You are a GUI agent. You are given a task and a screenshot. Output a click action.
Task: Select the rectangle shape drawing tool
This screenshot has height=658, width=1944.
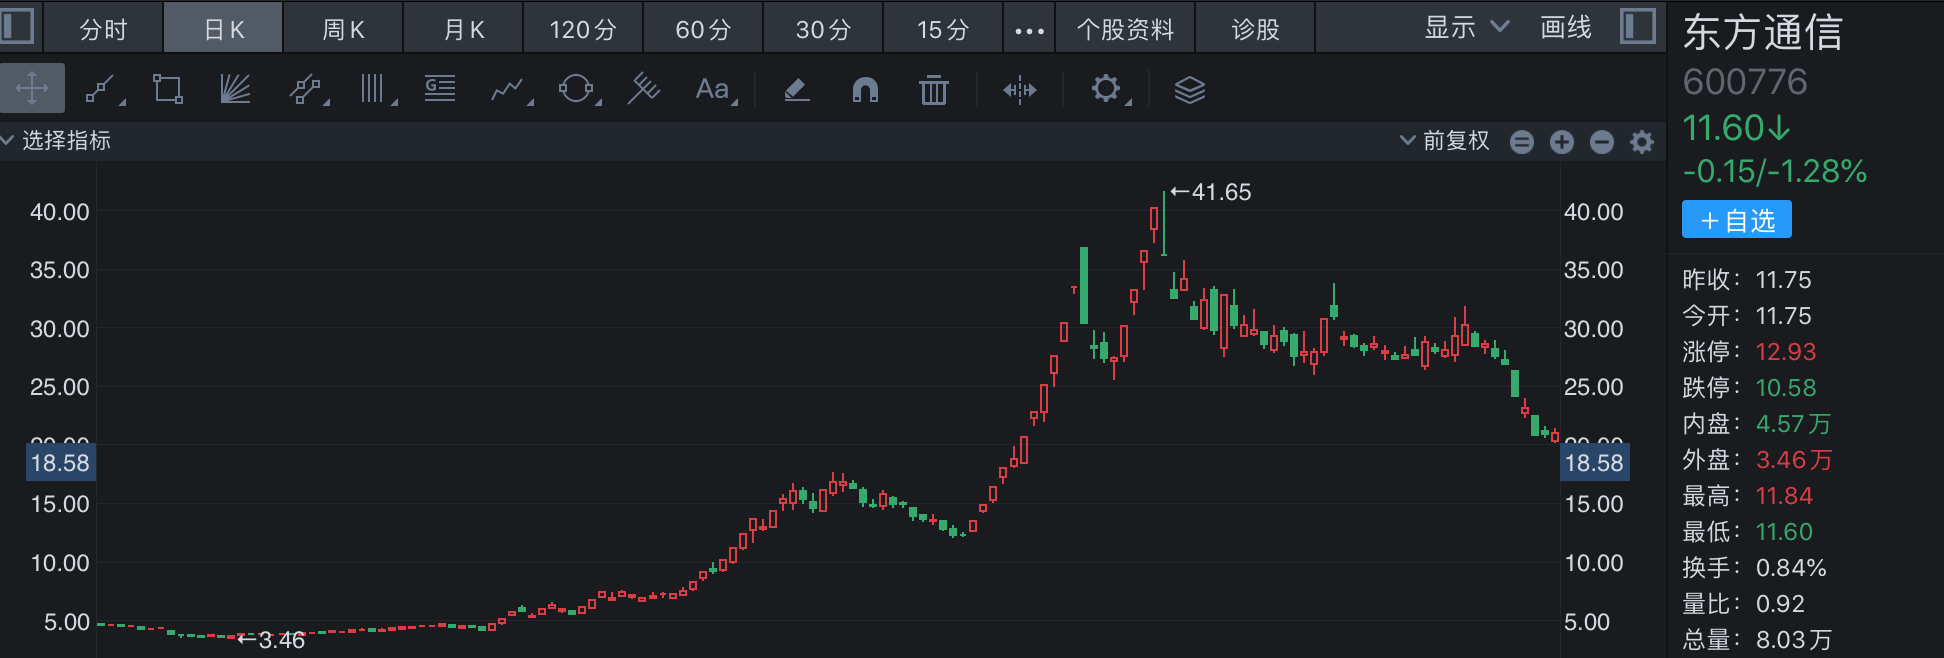coord(167,90)
